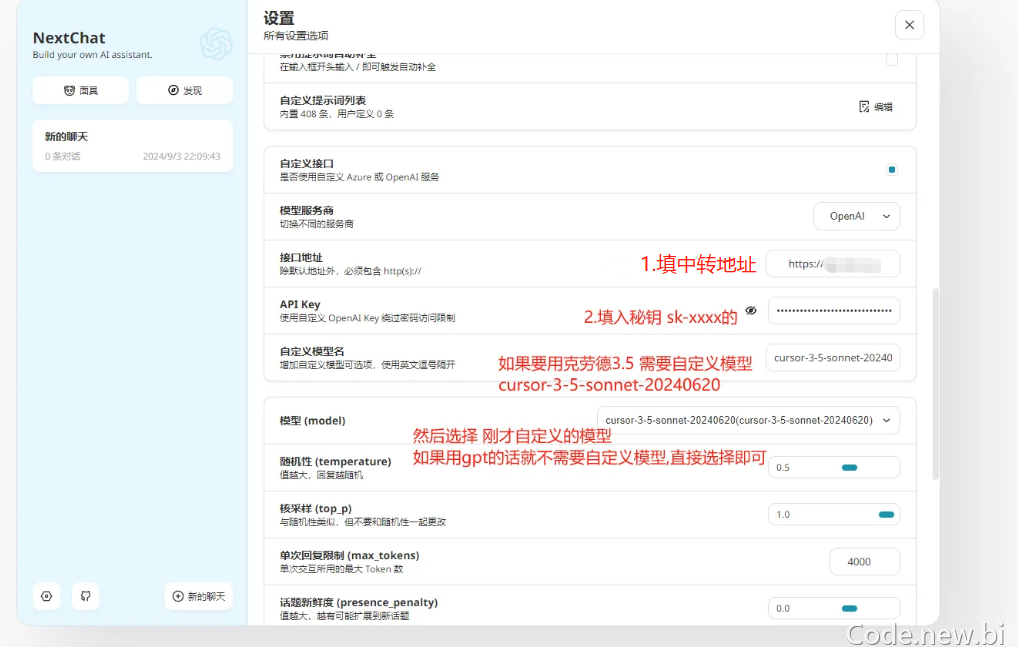This screenshot has width=1018, height=647.
Task: Toggle API Key visibility eye icon
Action: pyautogui.click(x=751, y=311)
